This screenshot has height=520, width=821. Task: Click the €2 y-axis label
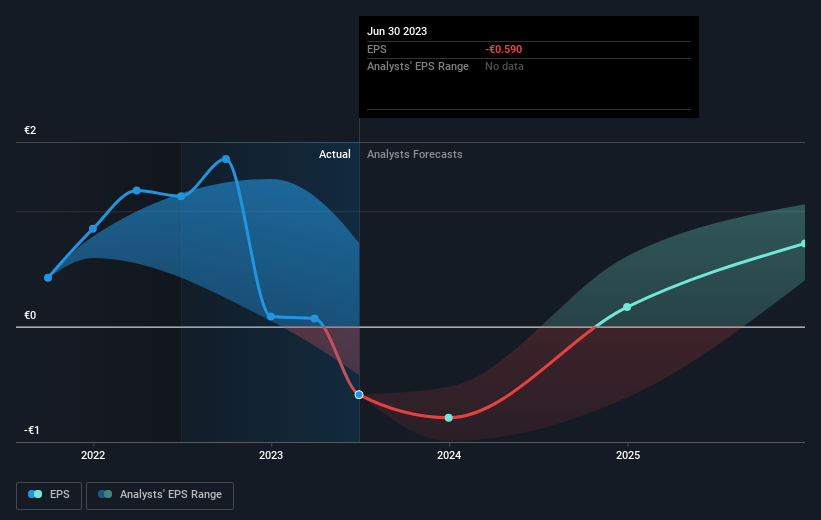click(30, 130)
